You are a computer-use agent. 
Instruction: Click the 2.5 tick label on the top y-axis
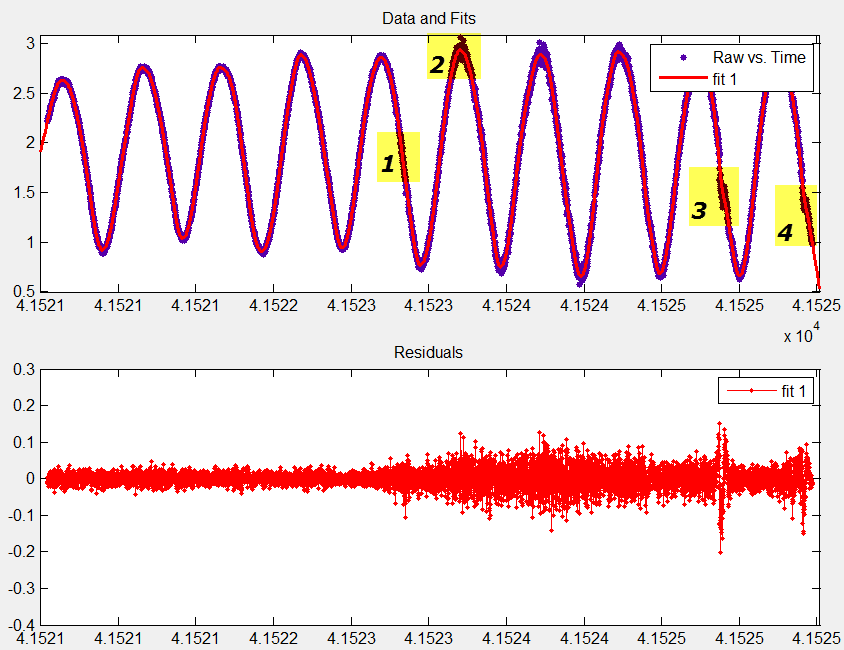pyautogui.click(x=23, y=93)
